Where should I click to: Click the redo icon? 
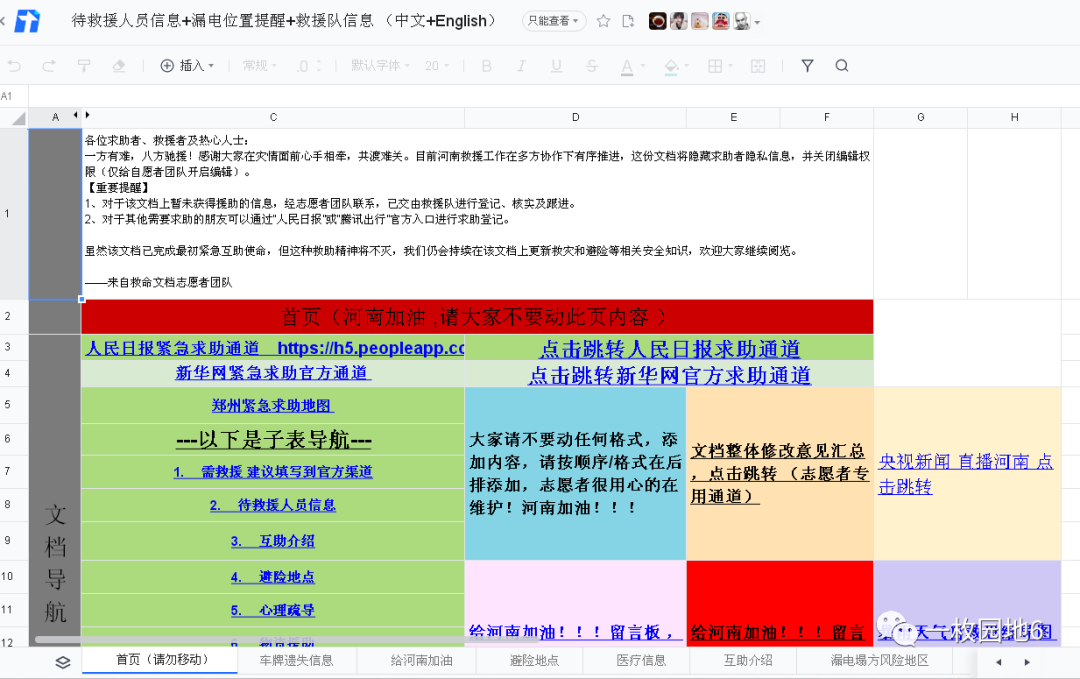49,66
